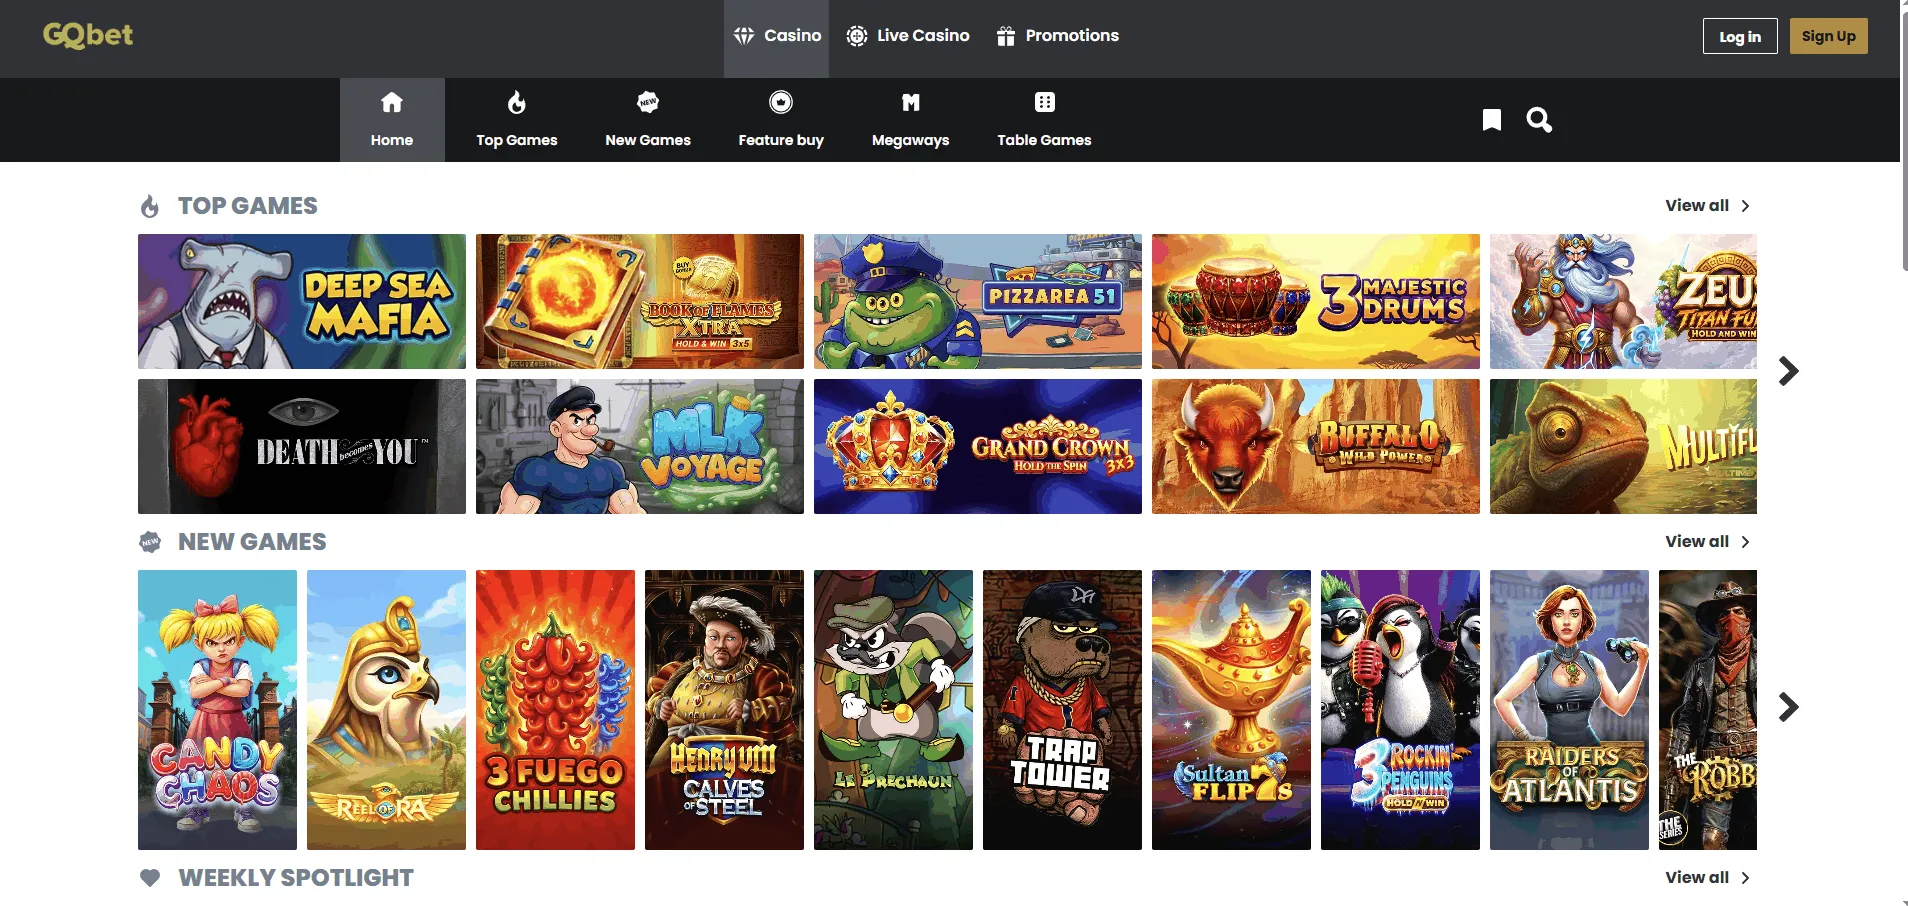Open the search magnifier icon
Screen dimensions: 1908x906
coord(1539,120)
